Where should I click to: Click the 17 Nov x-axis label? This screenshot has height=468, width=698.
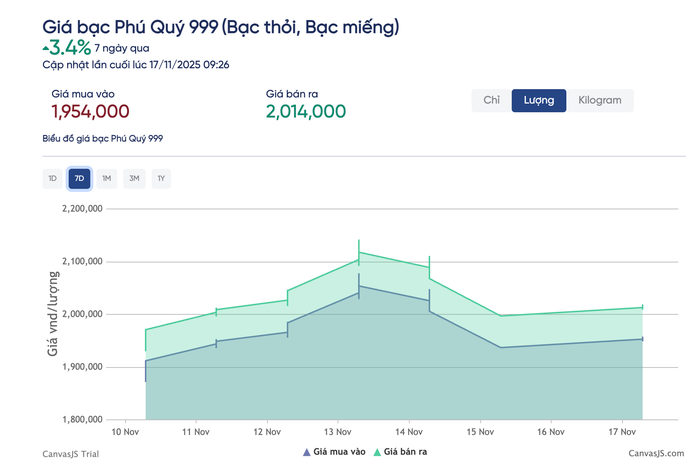(x=623, y=432)
